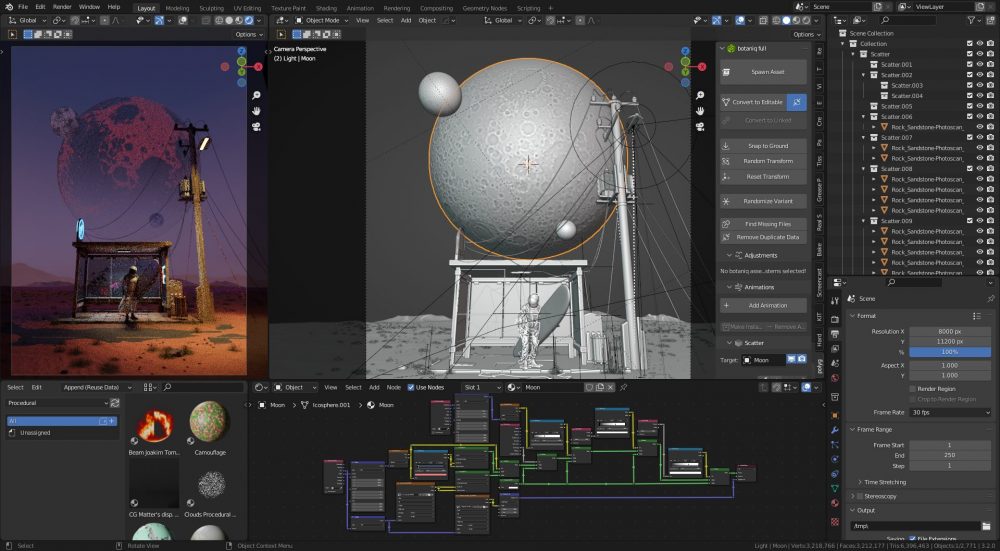
Task: Open Append (Reuse Data) import dropdown
Action: [97, 387]
